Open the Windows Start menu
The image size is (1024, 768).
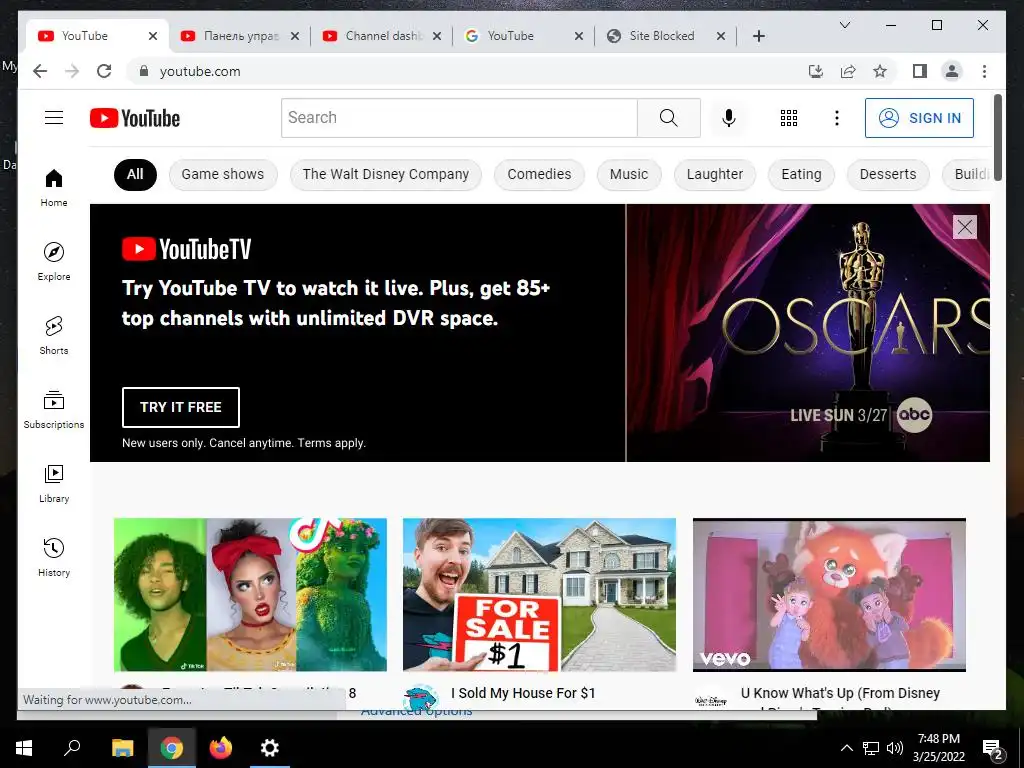point(24,748)
